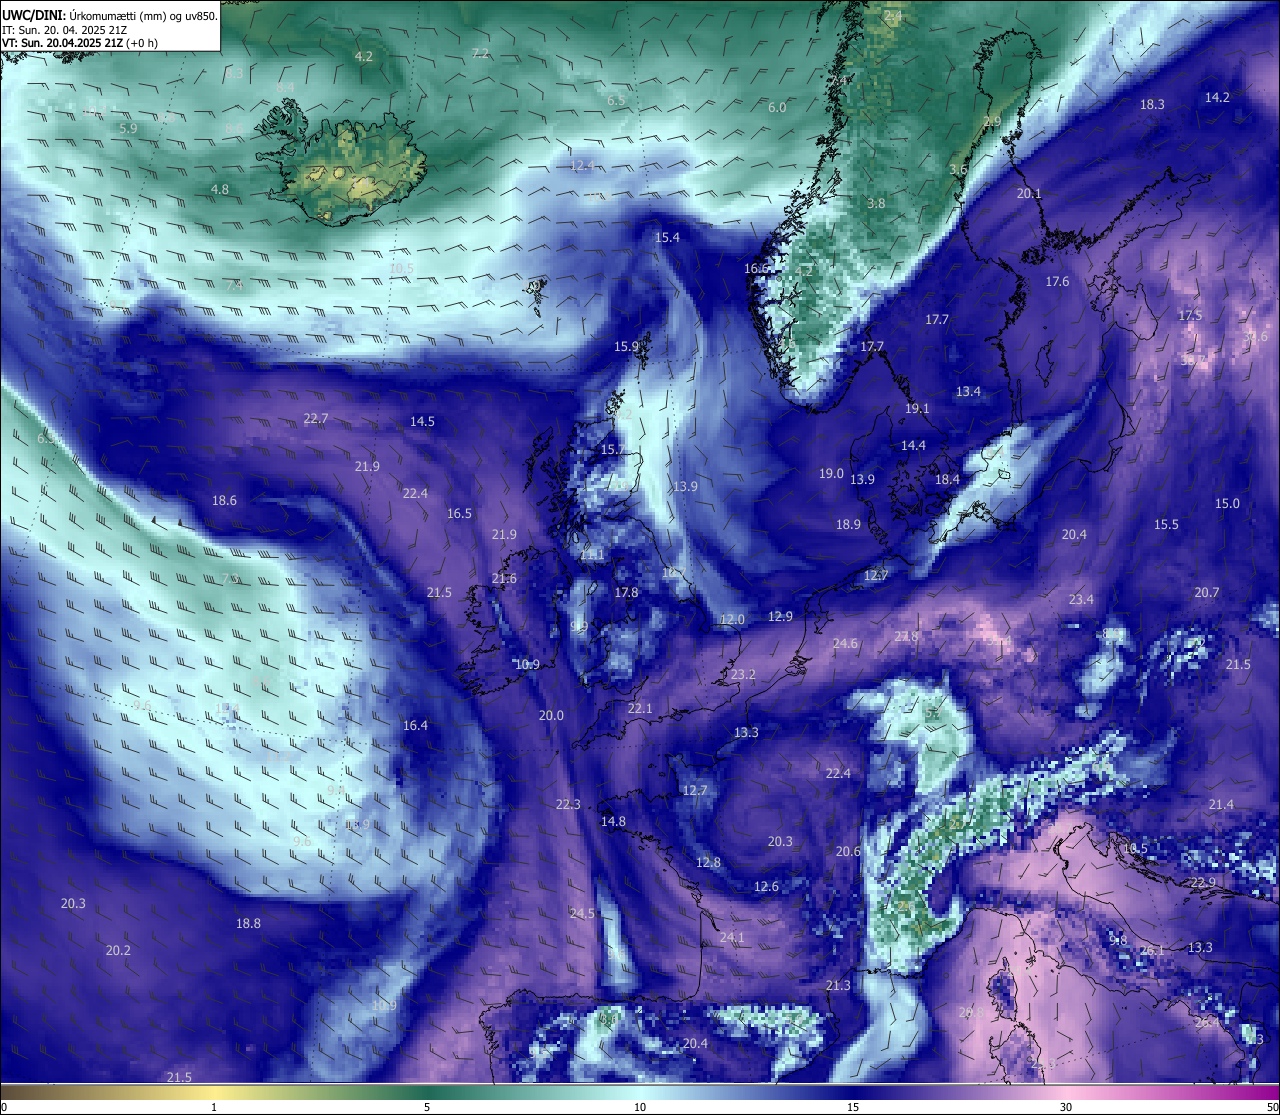Image resolution: width=1280 pixels, height=1115 pixels.
Task: Select the 12.0 map value
Action: click(x=732, y=619)
